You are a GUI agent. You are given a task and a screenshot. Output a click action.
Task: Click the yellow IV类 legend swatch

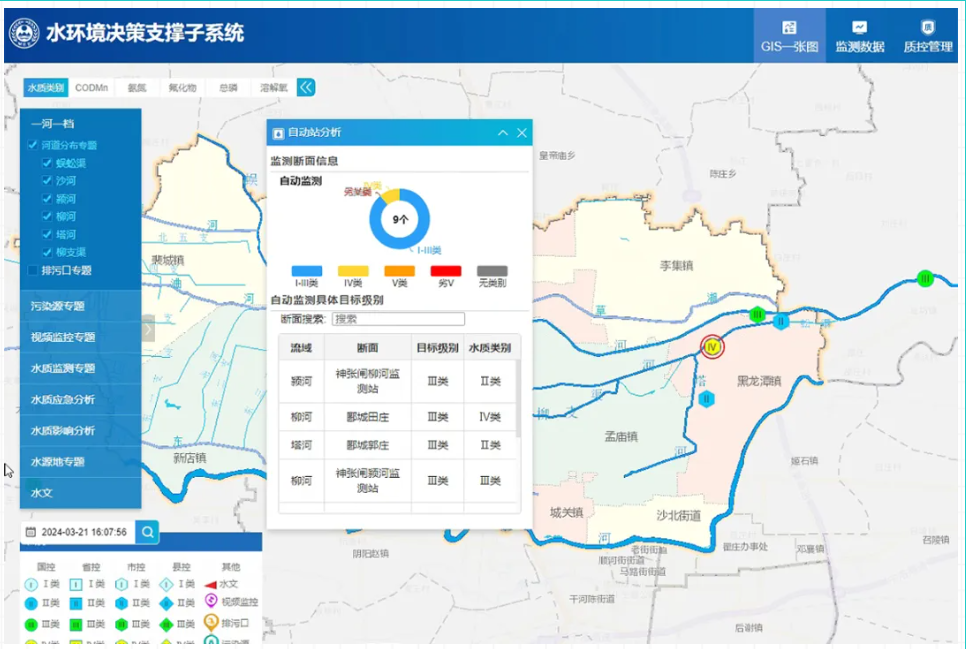pyautogui.click(x=353, y=271)
